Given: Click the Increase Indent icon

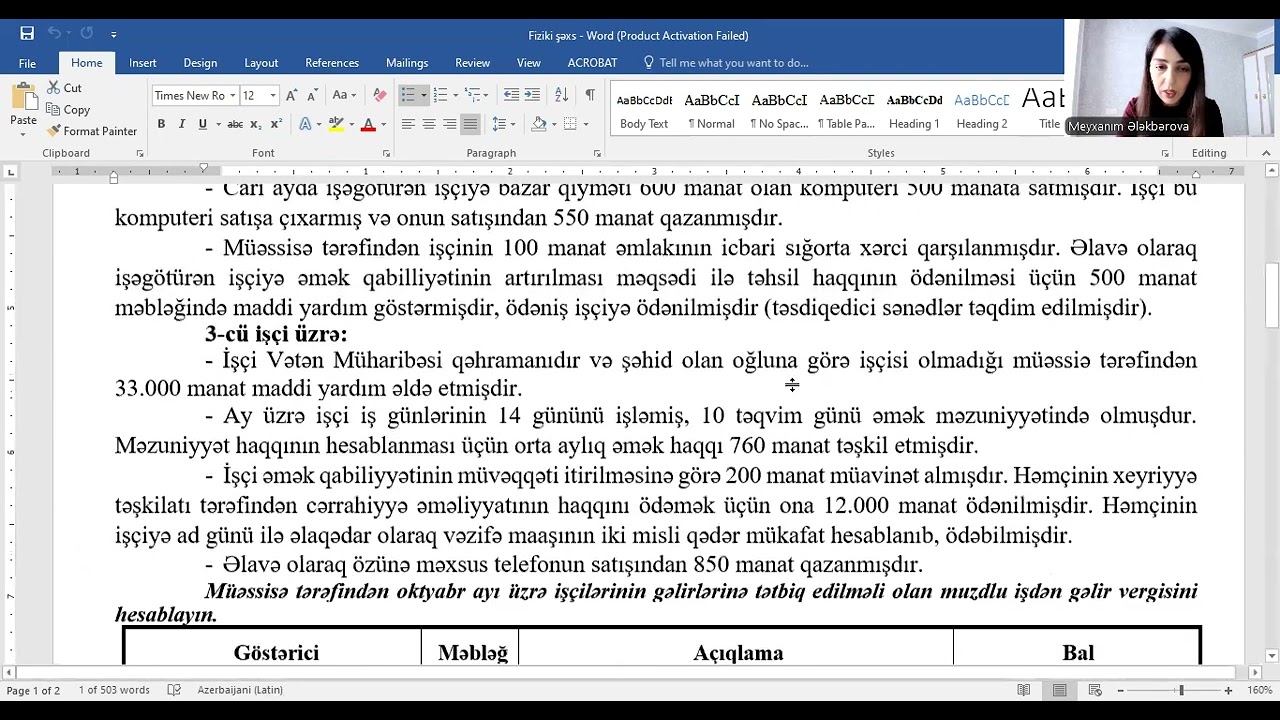Looking at the screenshot, I should (x=532, y=95).
